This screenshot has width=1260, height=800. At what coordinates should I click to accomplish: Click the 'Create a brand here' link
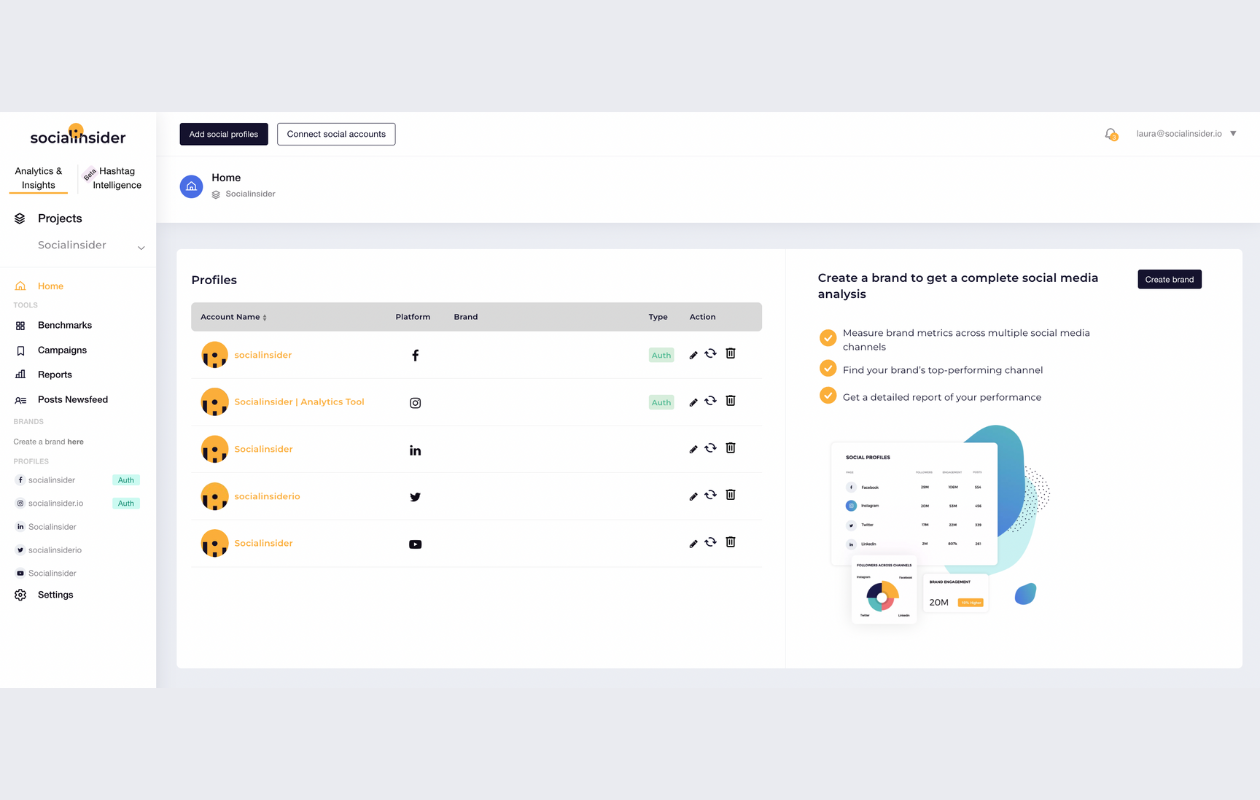48,441
